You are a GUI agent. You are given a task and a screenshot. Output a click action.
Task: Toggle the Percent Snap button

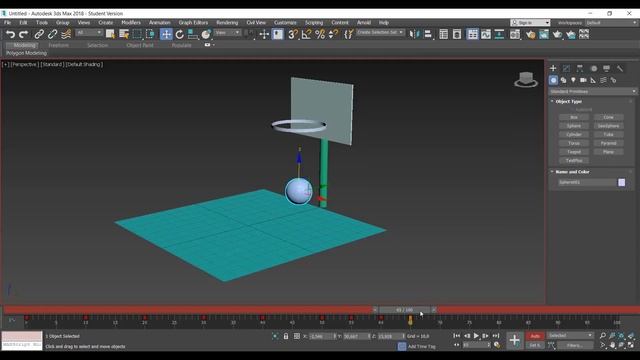coord(320,34)
